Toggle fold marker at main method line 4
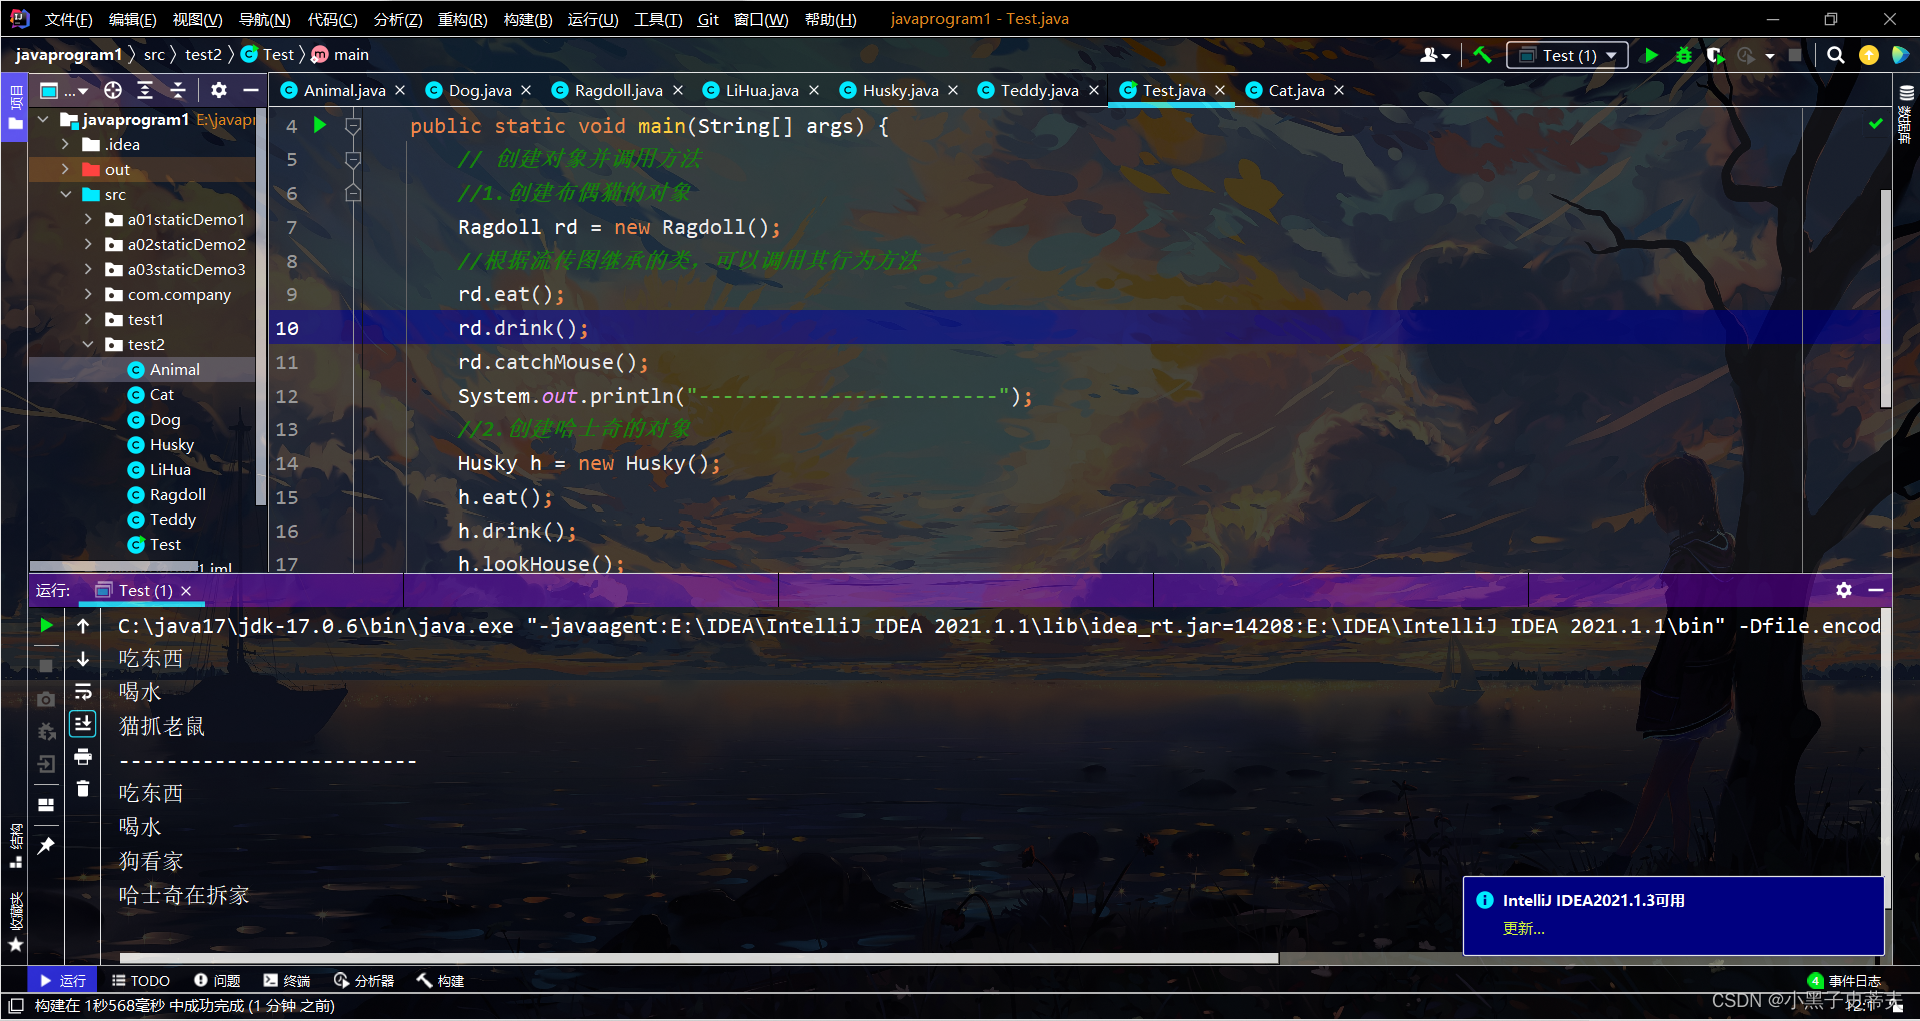Screen dimensions: 1920x1021 pyautogui.click(x=353, y=126)
